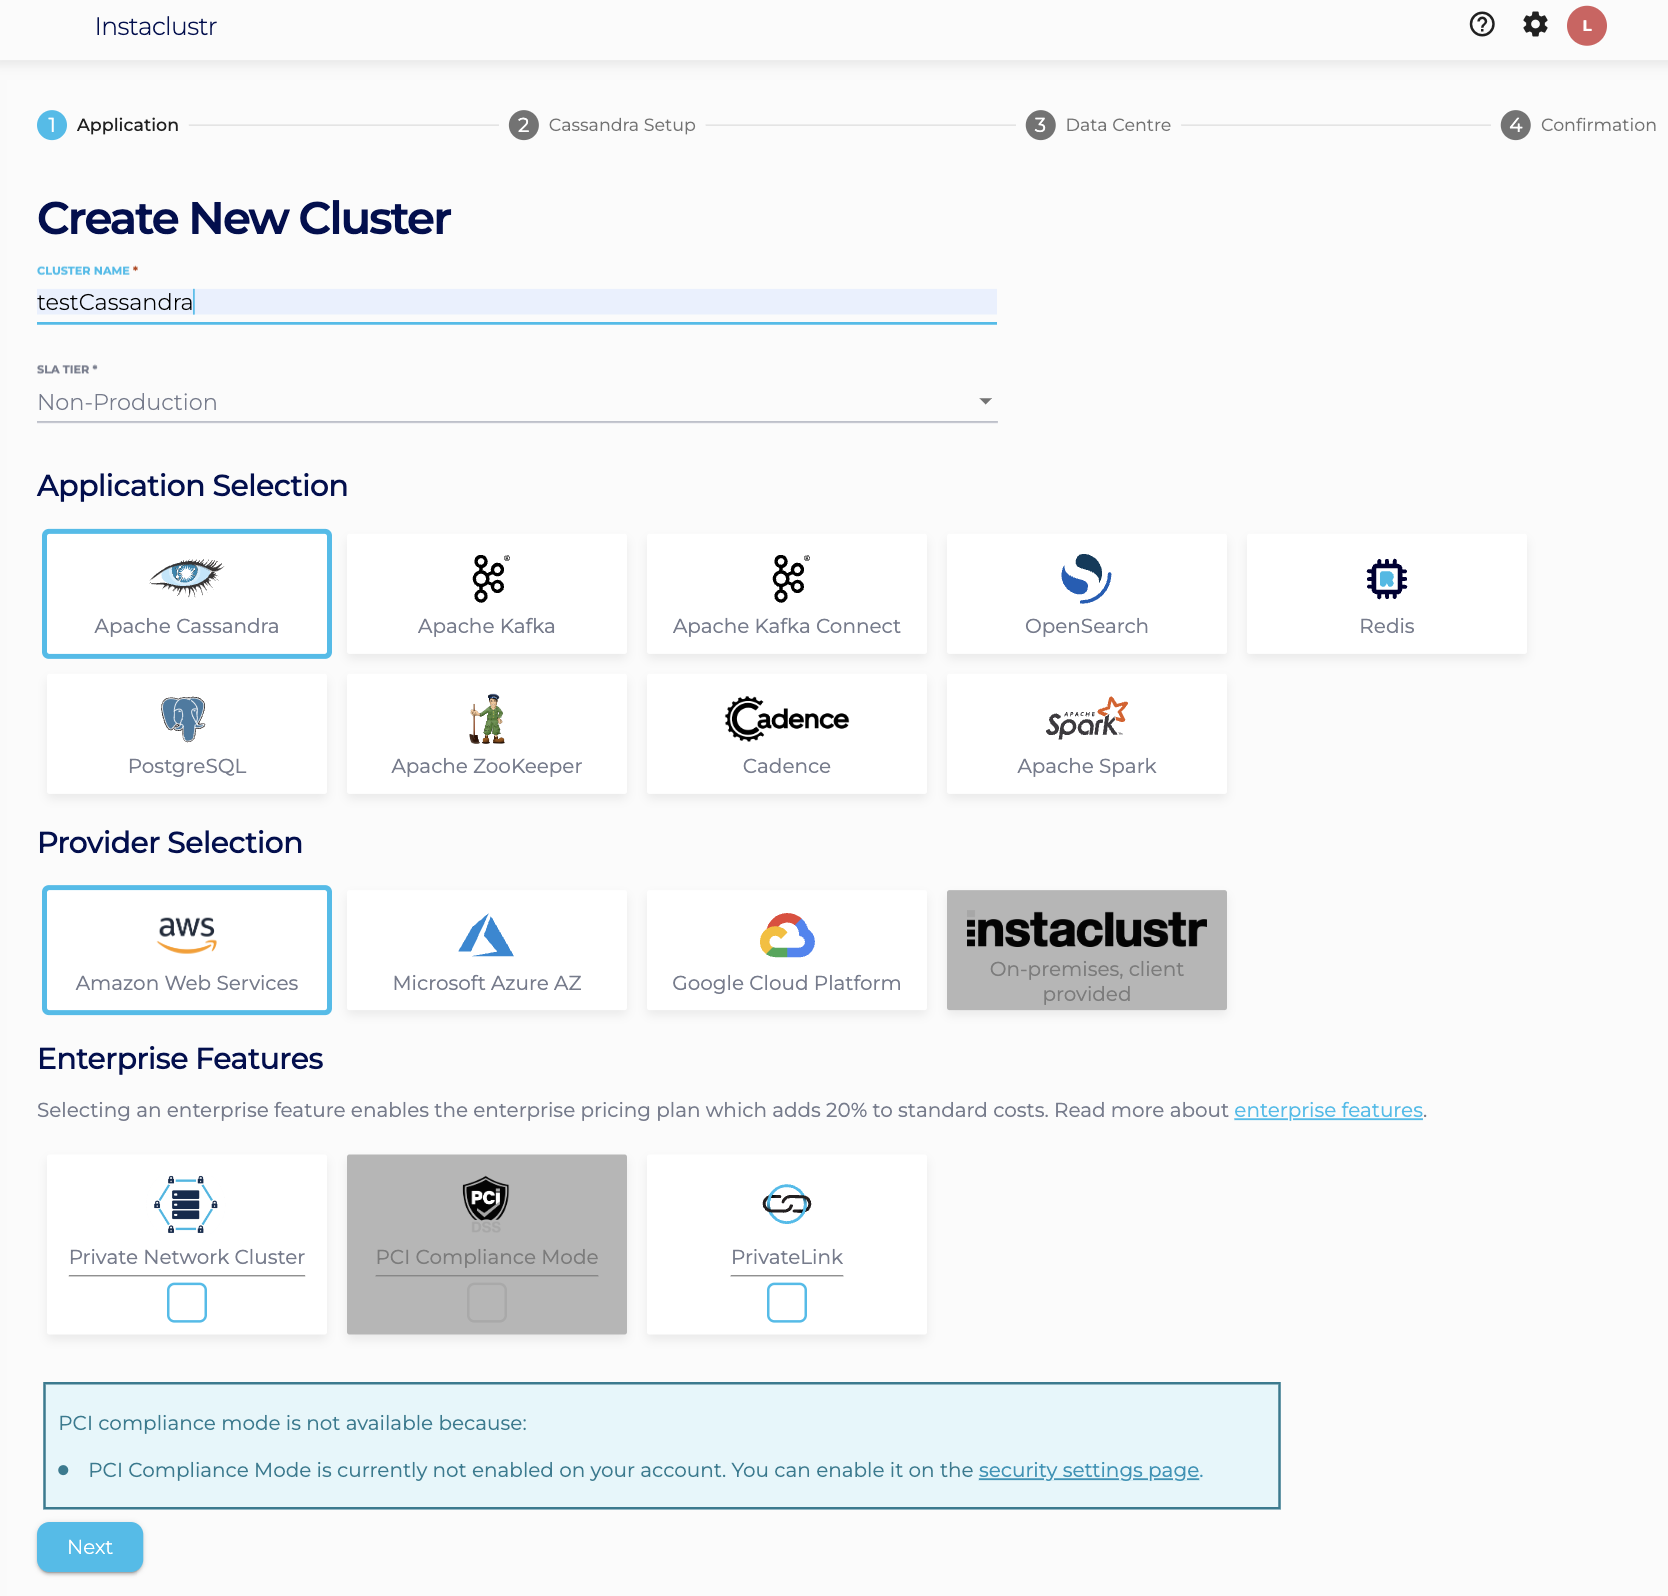Choose Apache ZooKeeper as the application
Viewport: 1668px width, 1596px height.
(x=487, y=734)
